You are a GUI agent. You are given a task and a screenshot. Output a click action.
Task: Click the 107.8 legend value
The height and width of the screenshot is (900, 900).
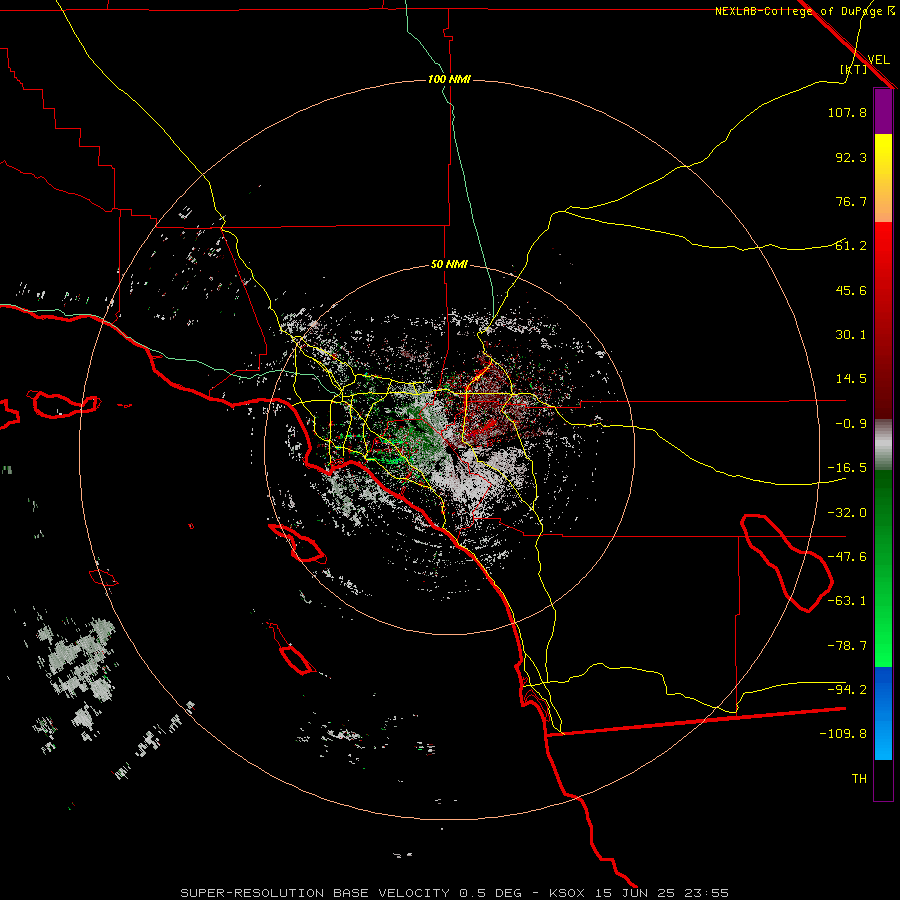coord(847,112)
